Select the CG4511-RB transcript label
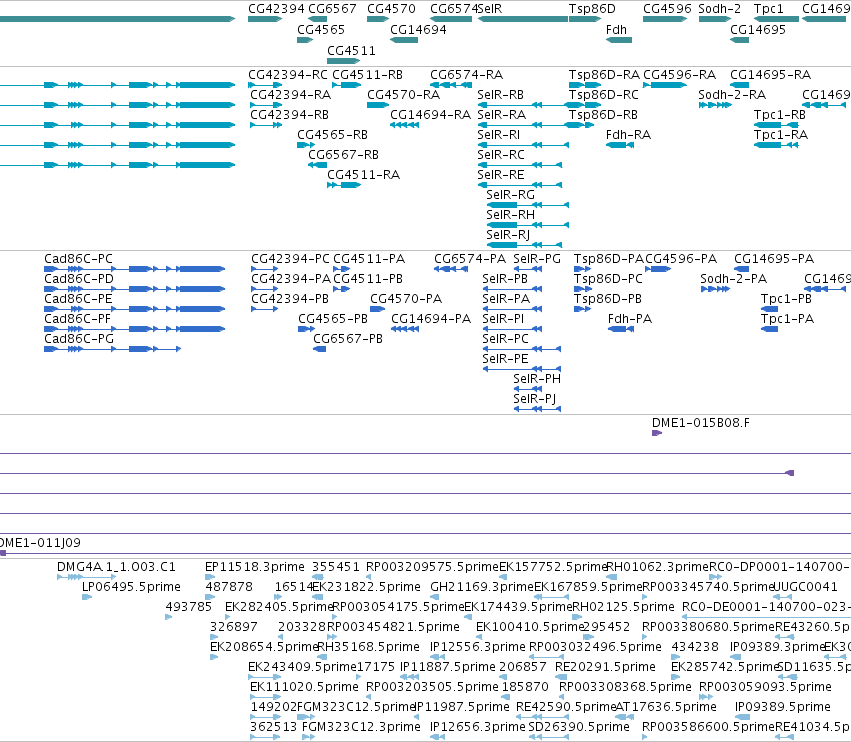Screen dimensions: 851x742 point(367,74)
